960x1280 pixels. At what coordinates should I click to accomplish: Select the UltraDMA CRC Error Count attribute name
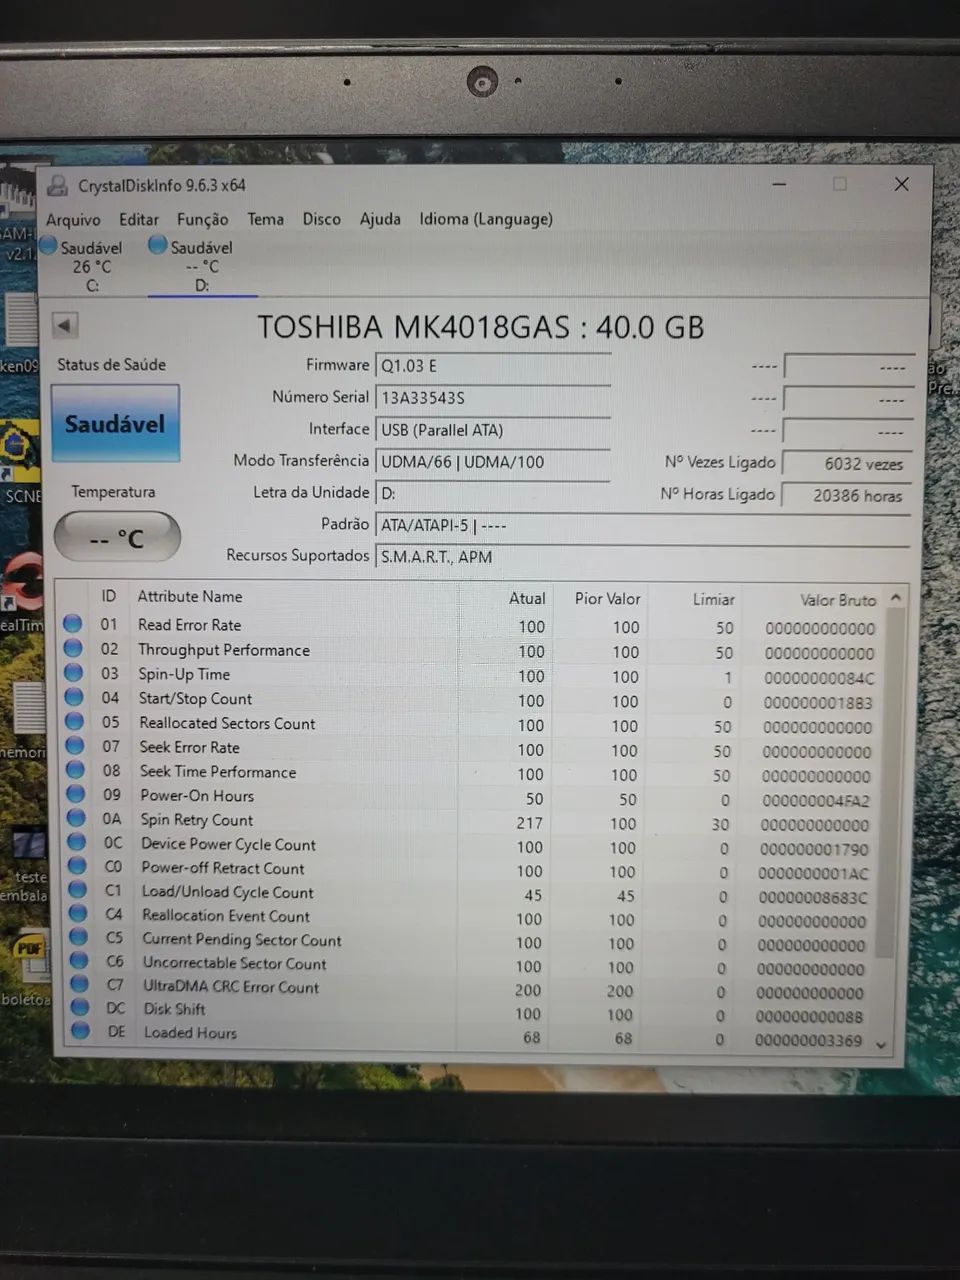coord(231,986)
